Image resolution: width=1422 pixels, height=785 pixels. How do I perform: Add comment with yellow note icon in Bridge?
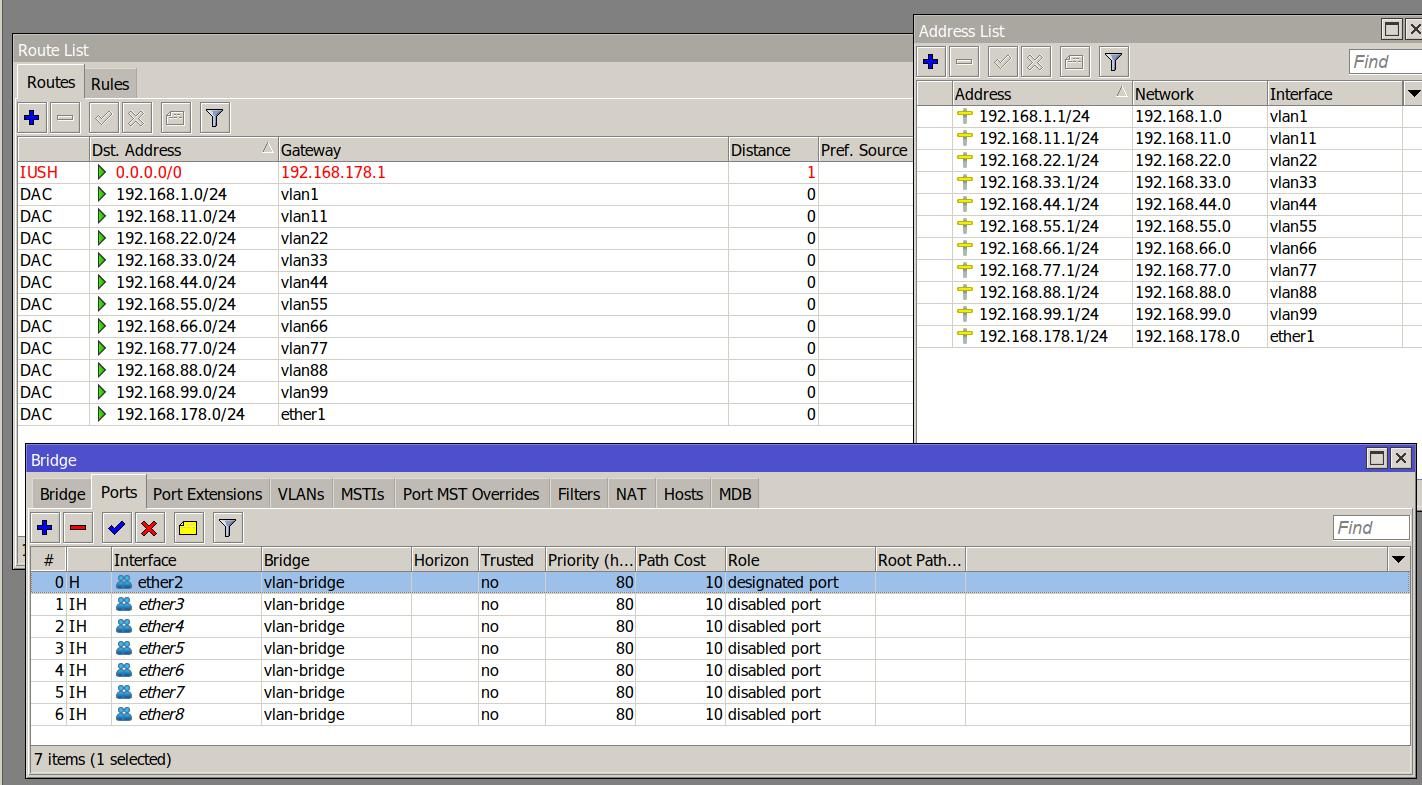tap(188, 528)
